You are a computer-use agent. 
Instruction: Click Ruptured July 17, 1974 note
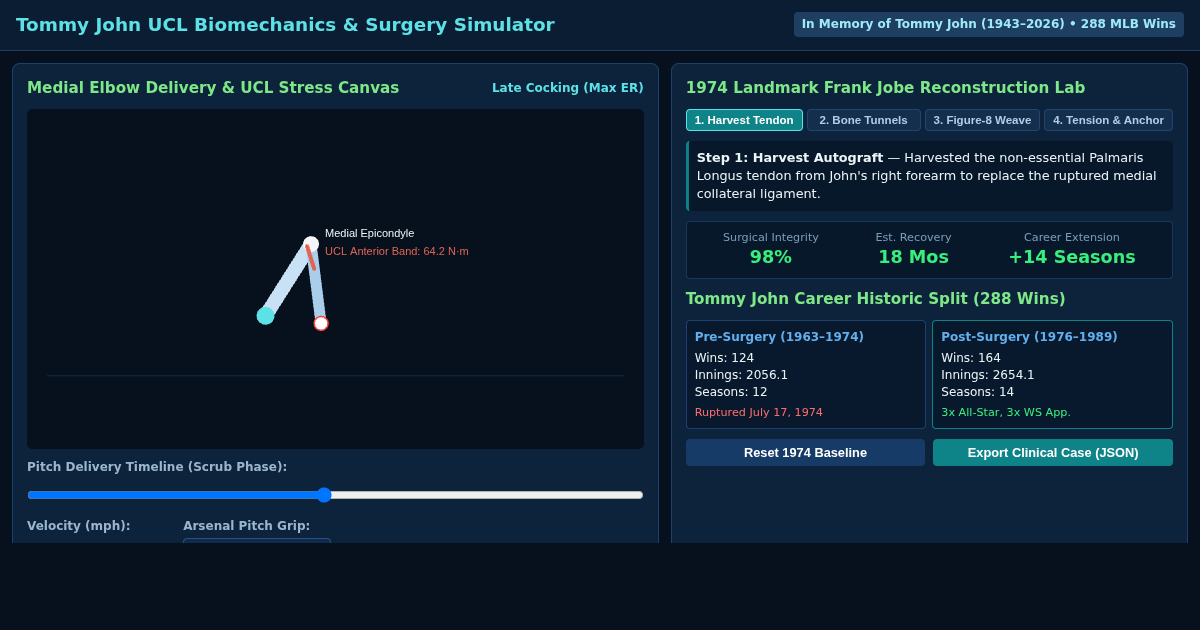(x=759, y=412)
